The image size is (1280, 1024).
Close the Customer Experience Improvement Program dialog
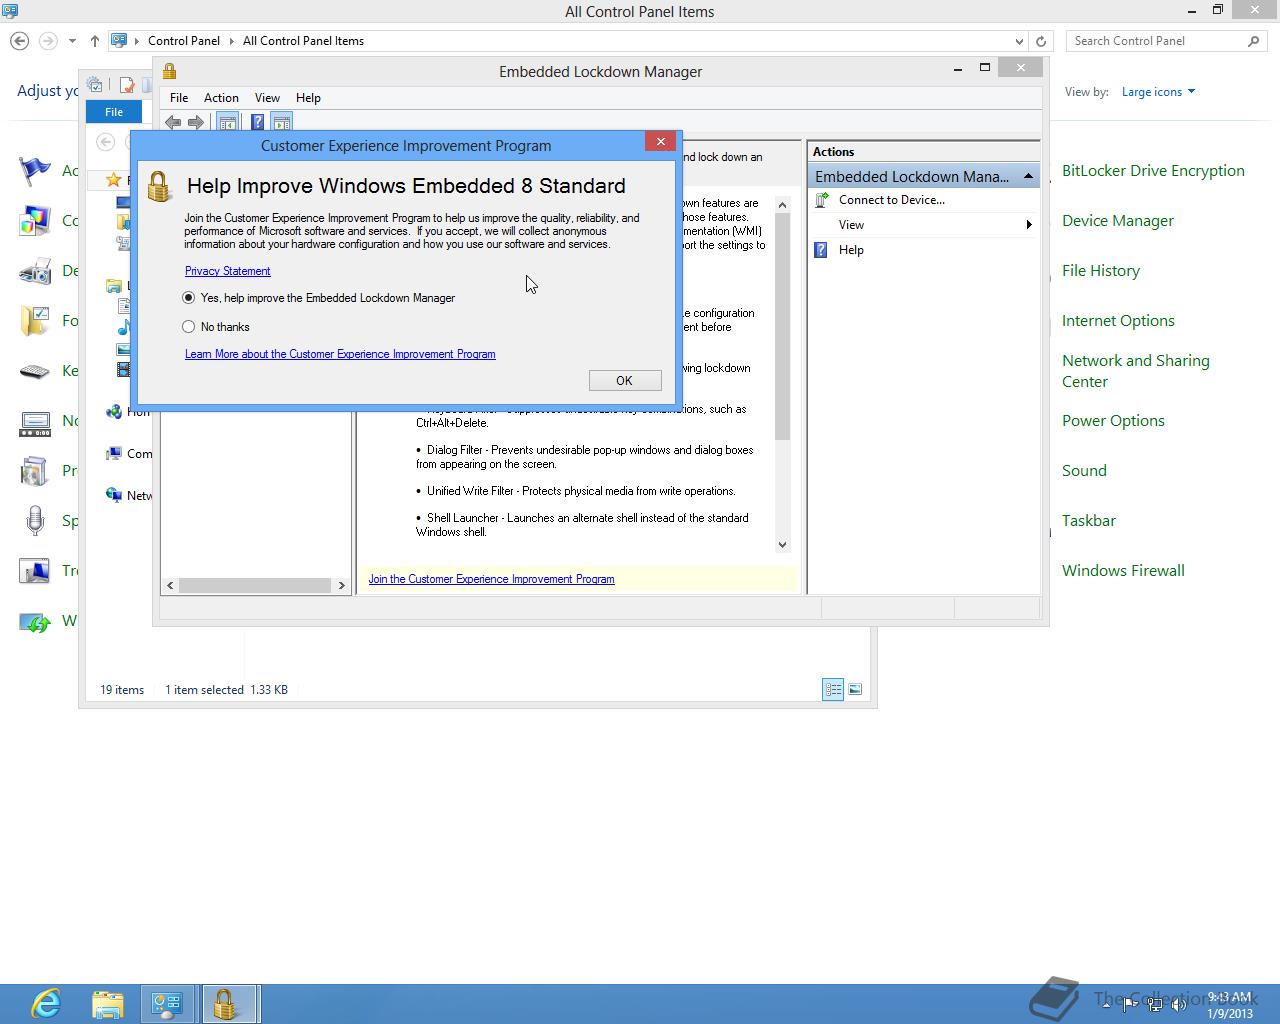(x=660, y=142)
